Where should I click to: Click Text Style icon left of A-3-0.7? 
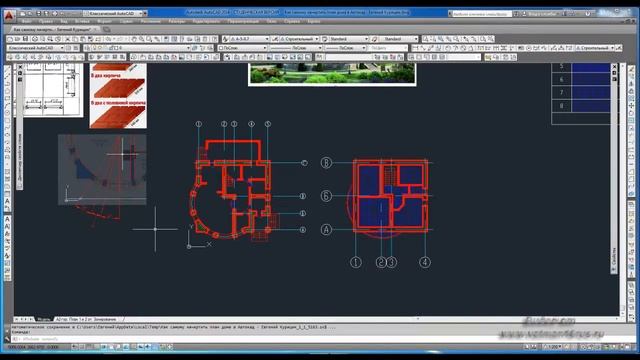225,39
